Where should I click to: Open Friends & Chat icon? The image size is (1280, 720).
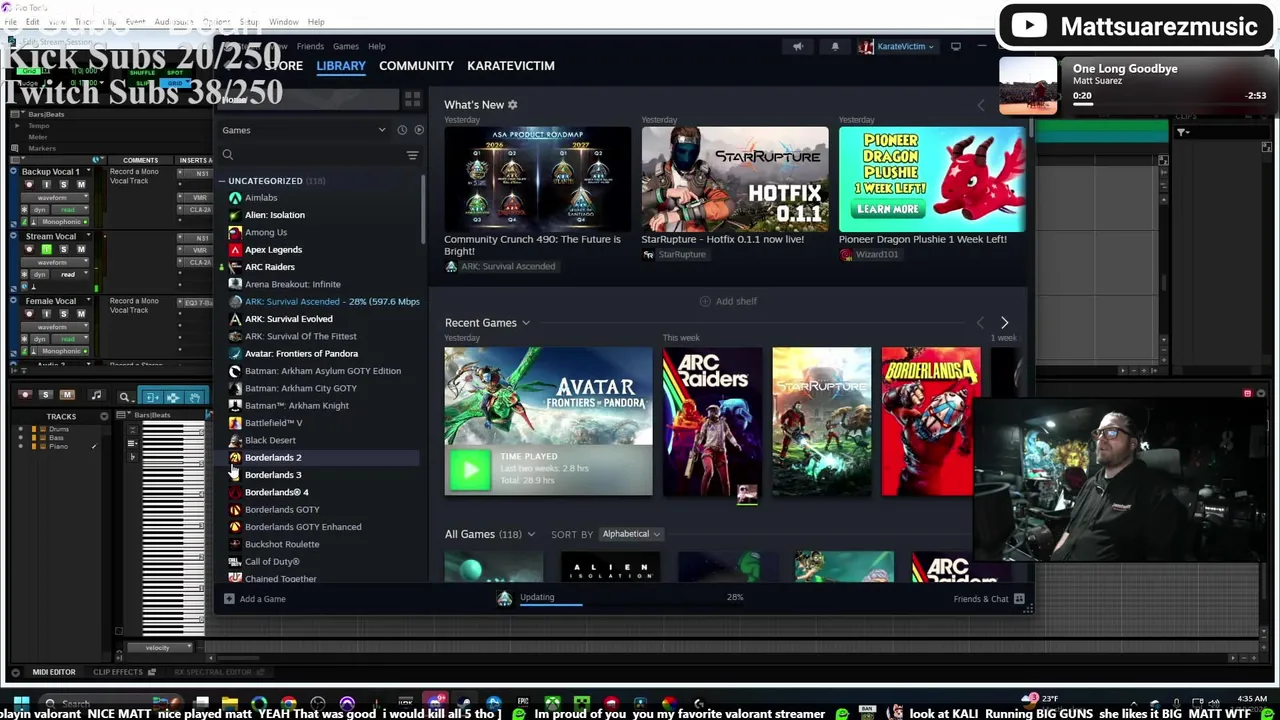[x=1019, y=599]
